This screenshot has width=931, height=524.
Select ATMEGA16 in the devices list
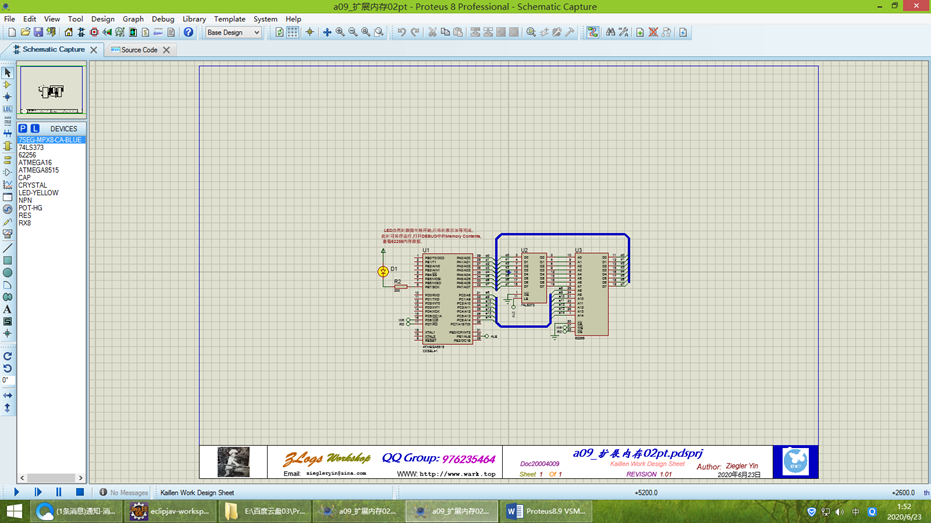[x=35, y=163]
